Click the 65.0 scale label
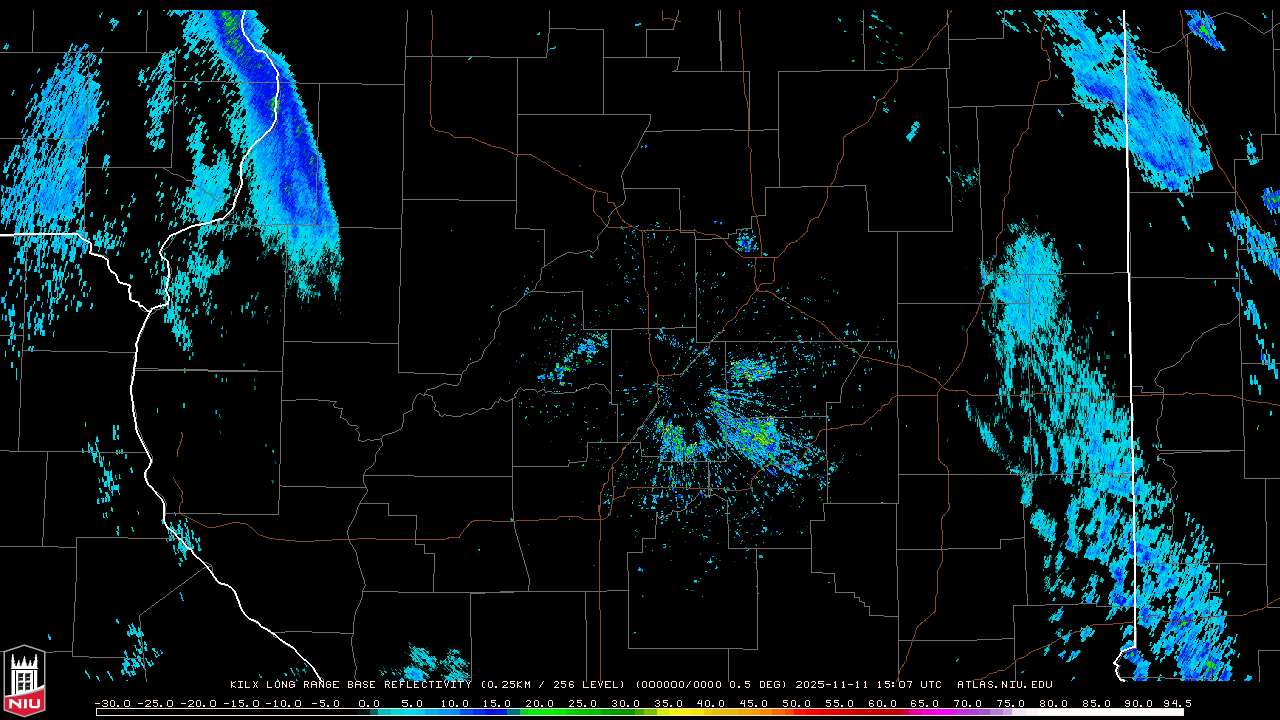 pyautogui.click(x=925, y=703)
